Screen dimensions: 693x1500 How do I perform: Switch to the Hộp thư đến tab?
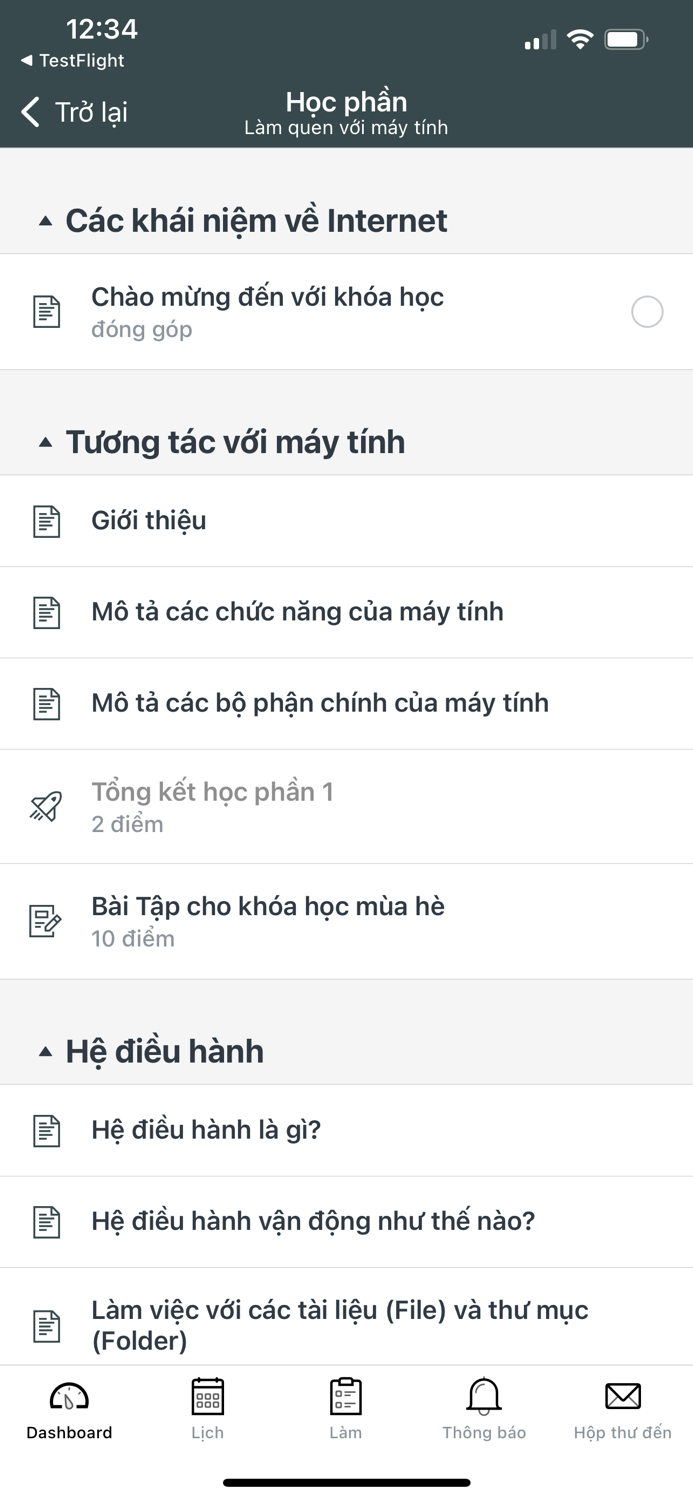tap(622, 1410)
